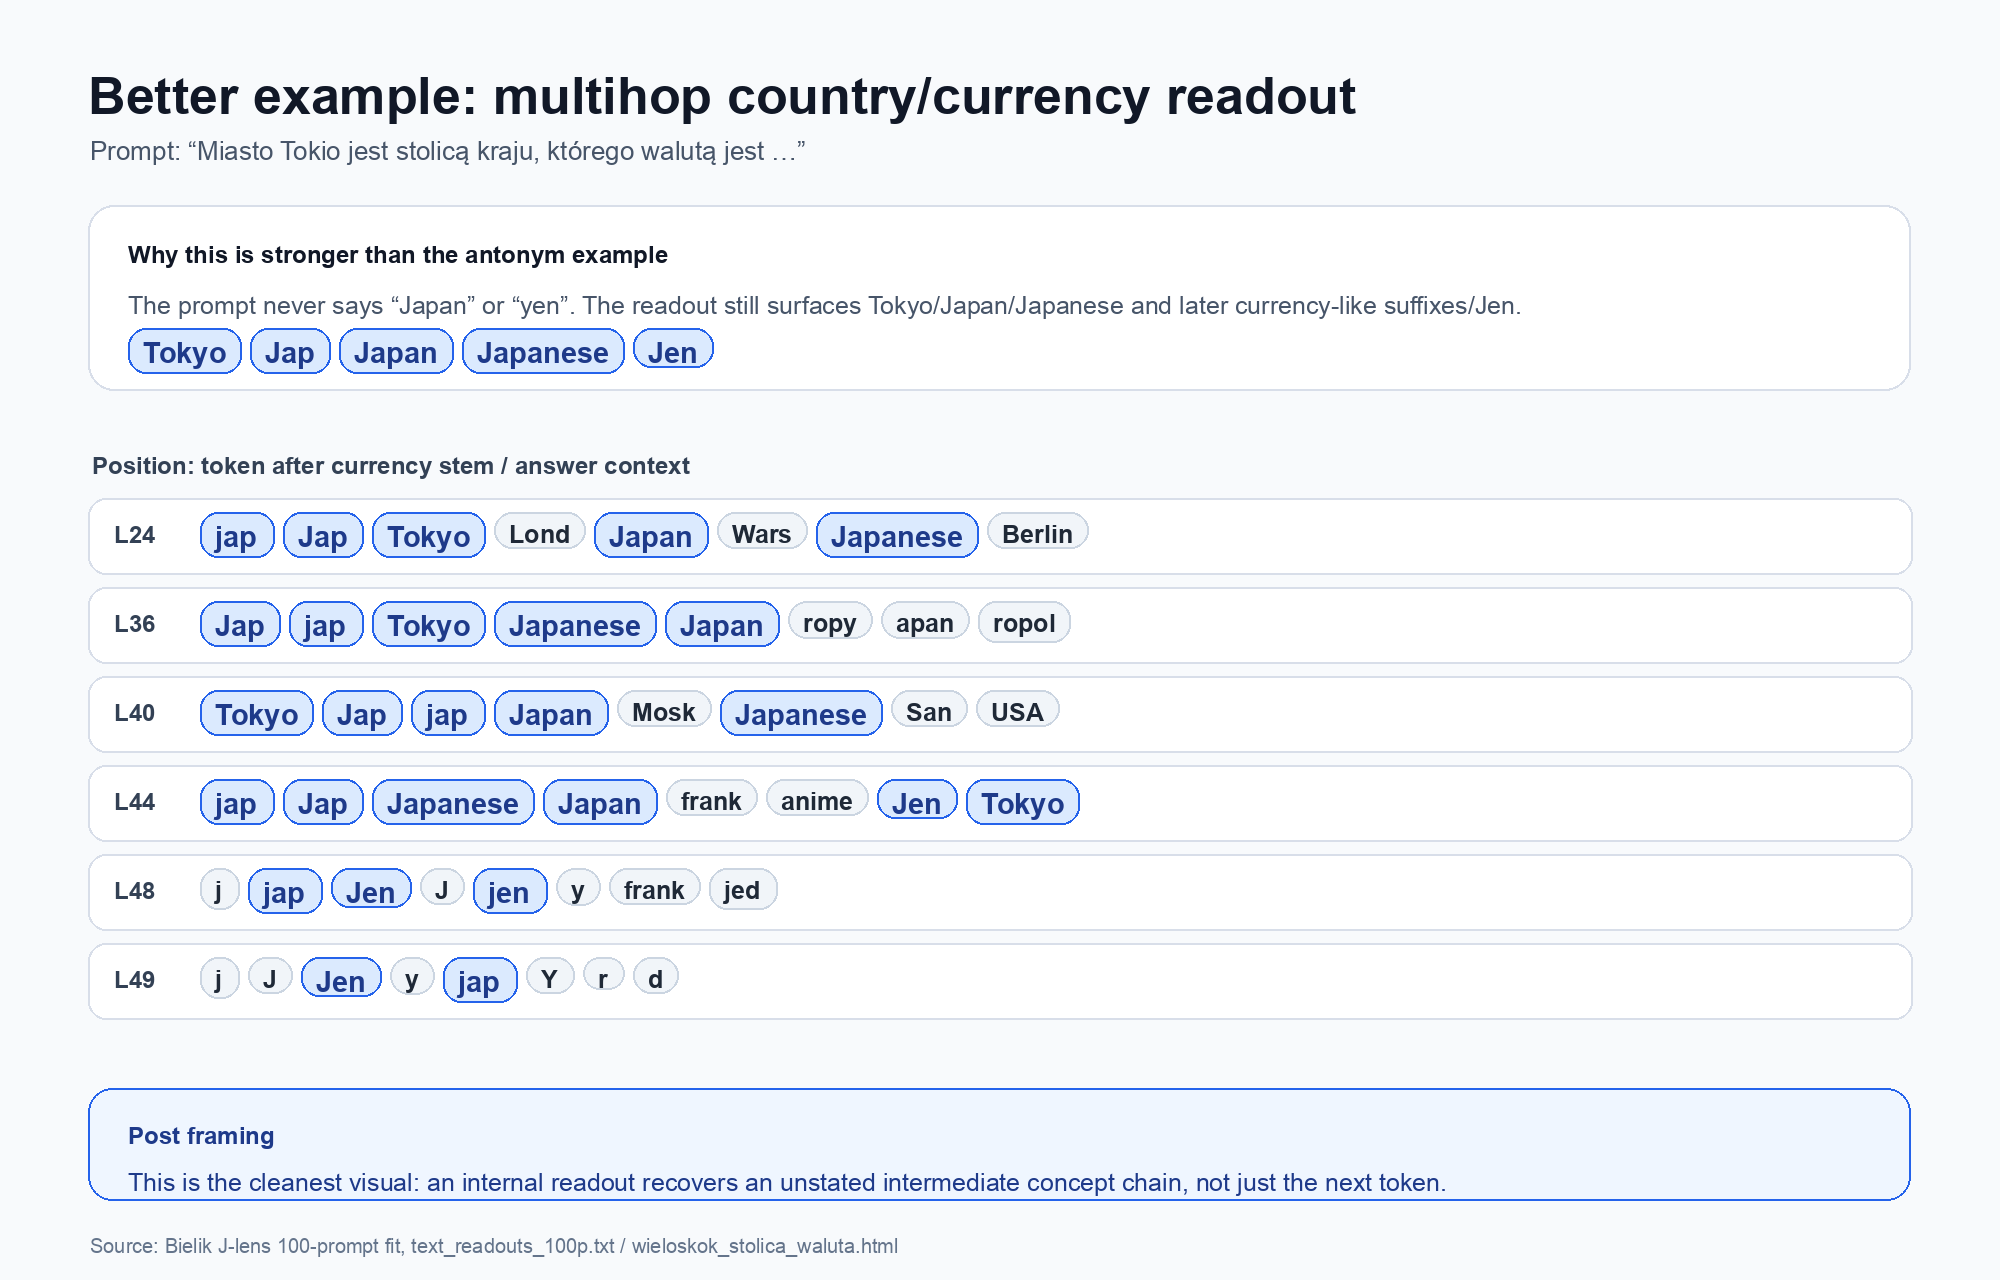
Task: Select the d token in L49 row
Action: pos(656,978)
